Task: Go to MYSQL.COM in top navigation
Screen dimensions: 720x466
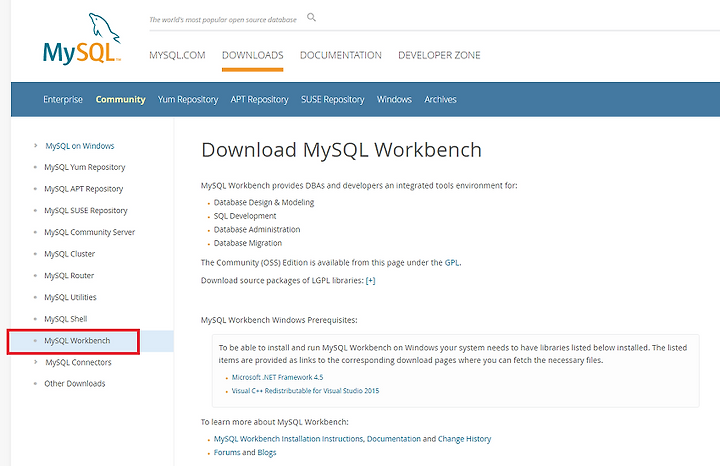Action: tap(177, 55)
